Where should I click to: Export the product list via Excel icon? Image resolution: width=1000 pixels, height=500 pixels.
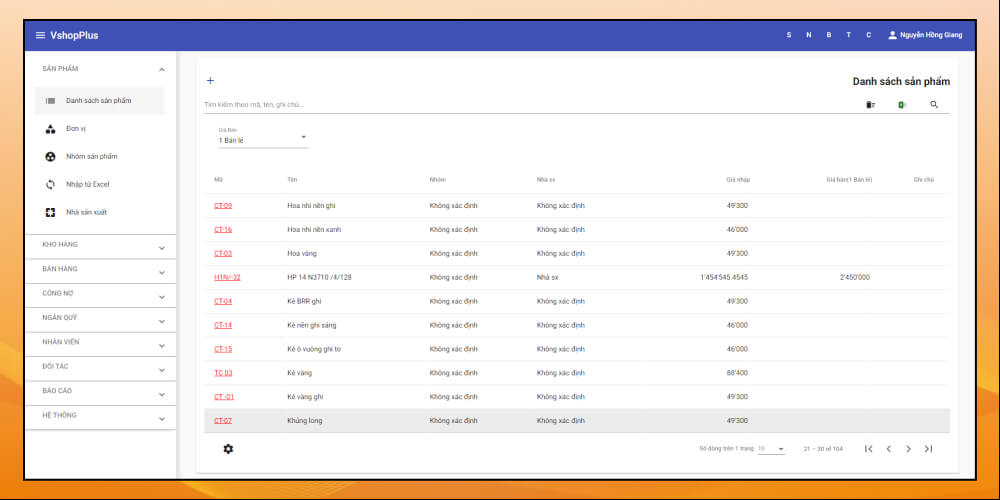coord(901,105)
